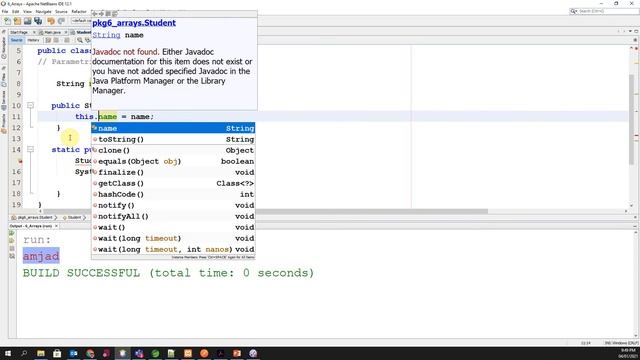Select hashCode() in the completion list

click(x=173, y=194)
